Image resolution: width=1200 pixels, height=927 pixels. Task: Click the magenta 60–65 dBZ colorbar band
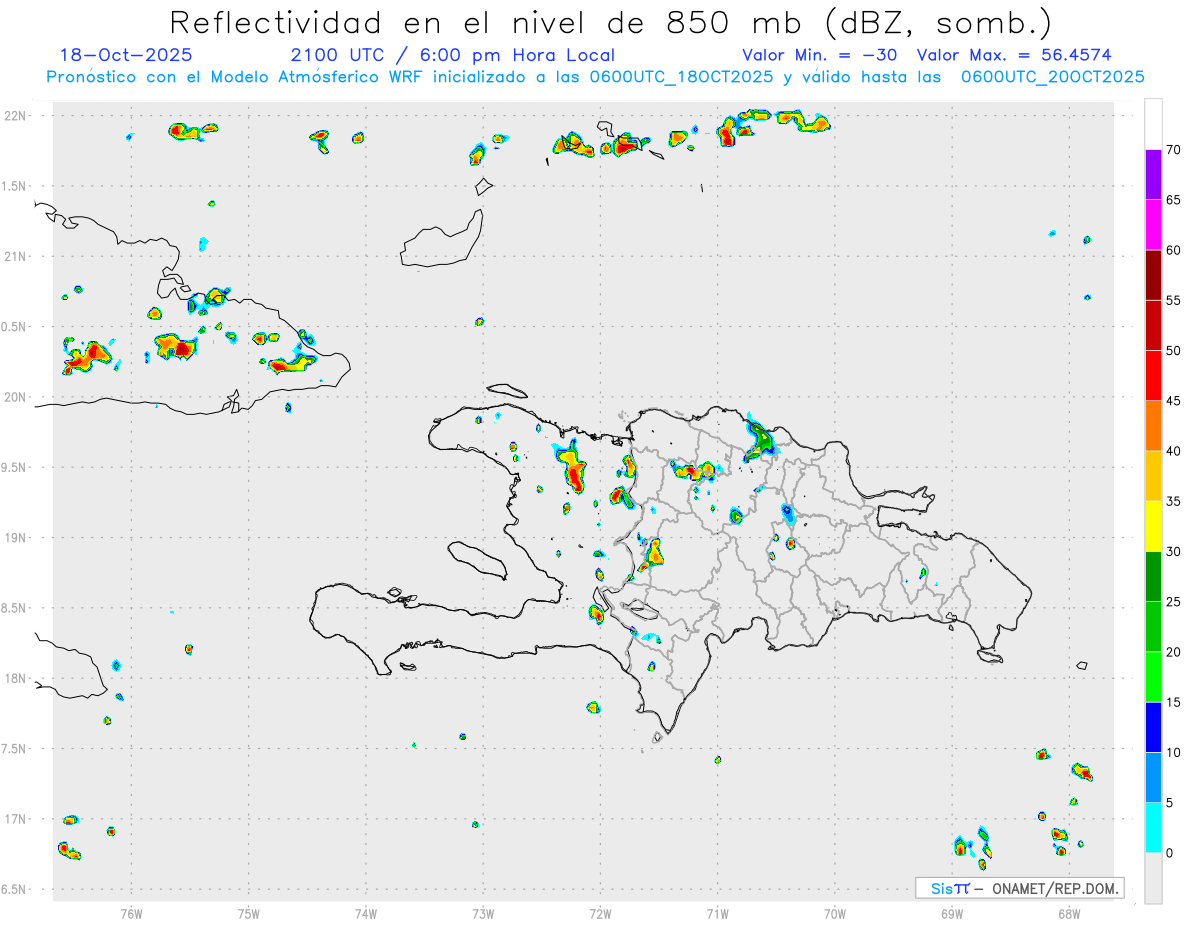tap(1153, 225)
